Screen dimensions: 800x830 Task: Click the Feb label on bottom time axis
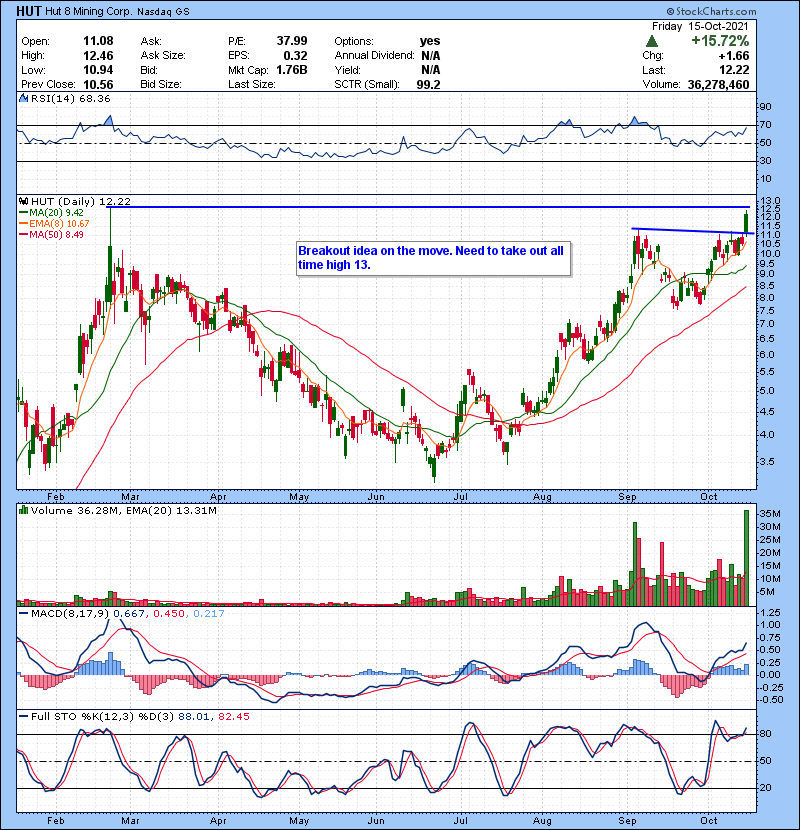pos(55,820)
